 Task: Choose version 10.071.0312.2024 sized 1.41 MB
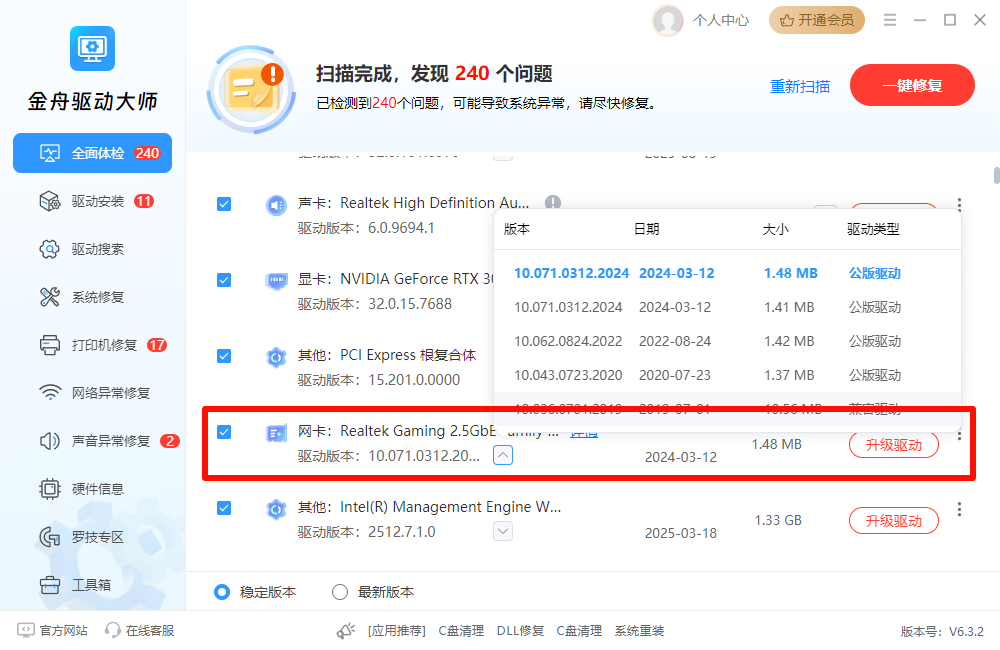pos(727,307)
